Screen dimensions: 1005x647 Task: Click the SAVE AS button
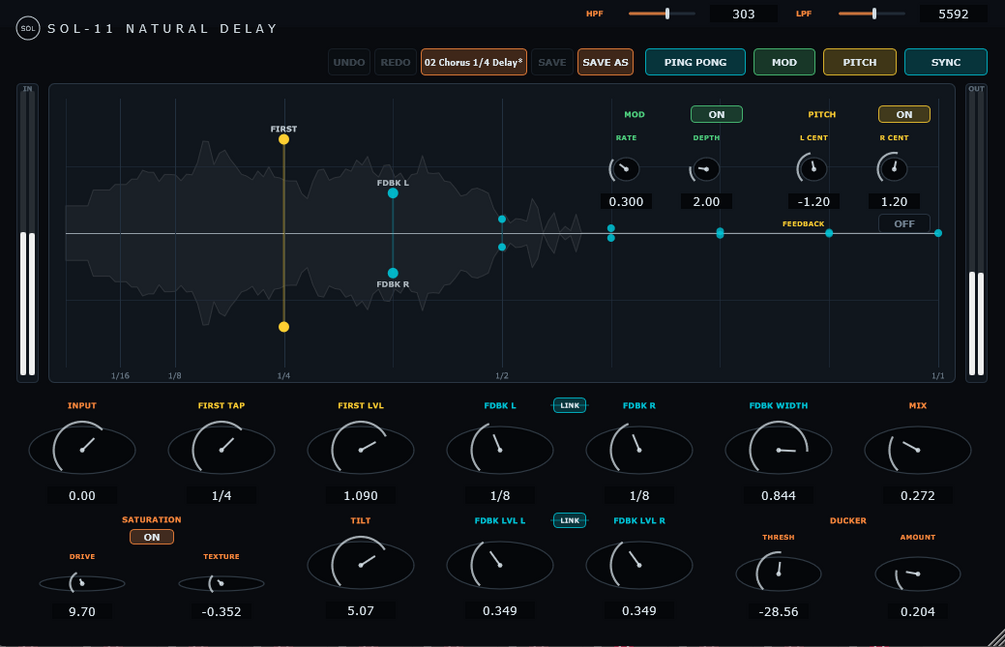coord(605,62)
